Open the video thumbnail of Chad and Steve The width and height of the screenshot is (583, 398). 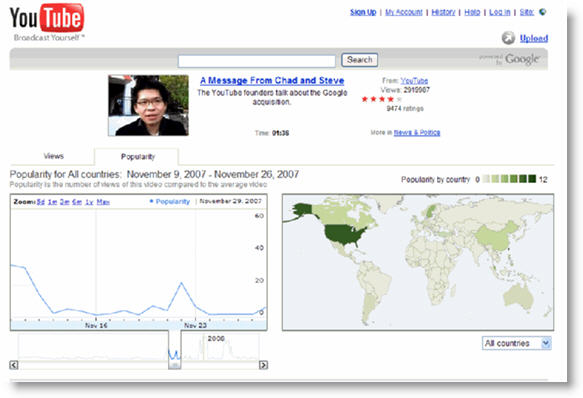pyautogui.click(x=148, y=105)
